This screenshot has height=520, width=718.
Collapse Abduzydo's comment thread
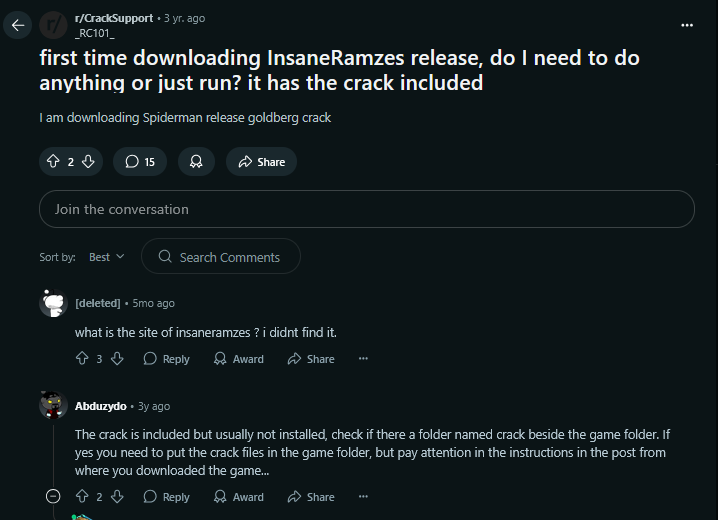click(53, 496)
